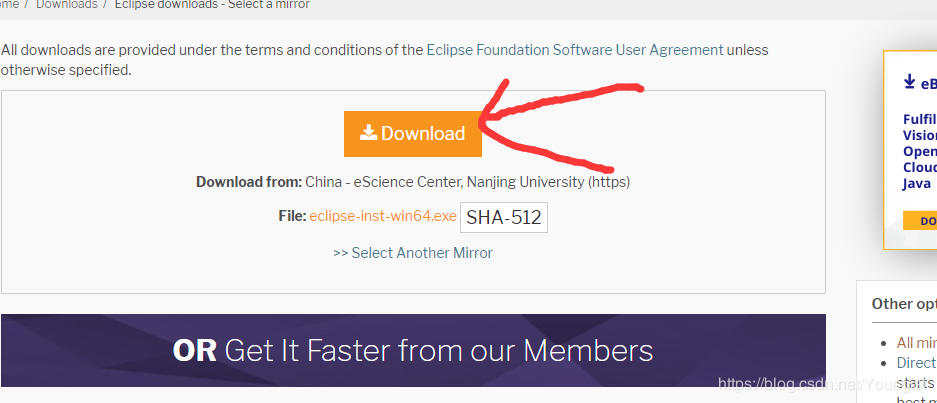Show the SHA-512 checksum
The height and width of the screenshot is (403, 937).
pos(504,217)
